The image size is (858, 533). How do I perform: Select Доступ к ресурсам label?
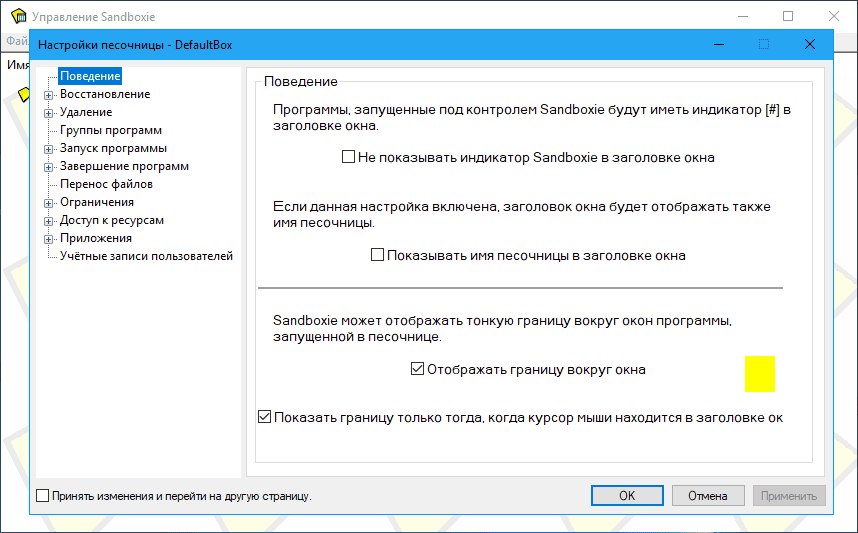112,221
